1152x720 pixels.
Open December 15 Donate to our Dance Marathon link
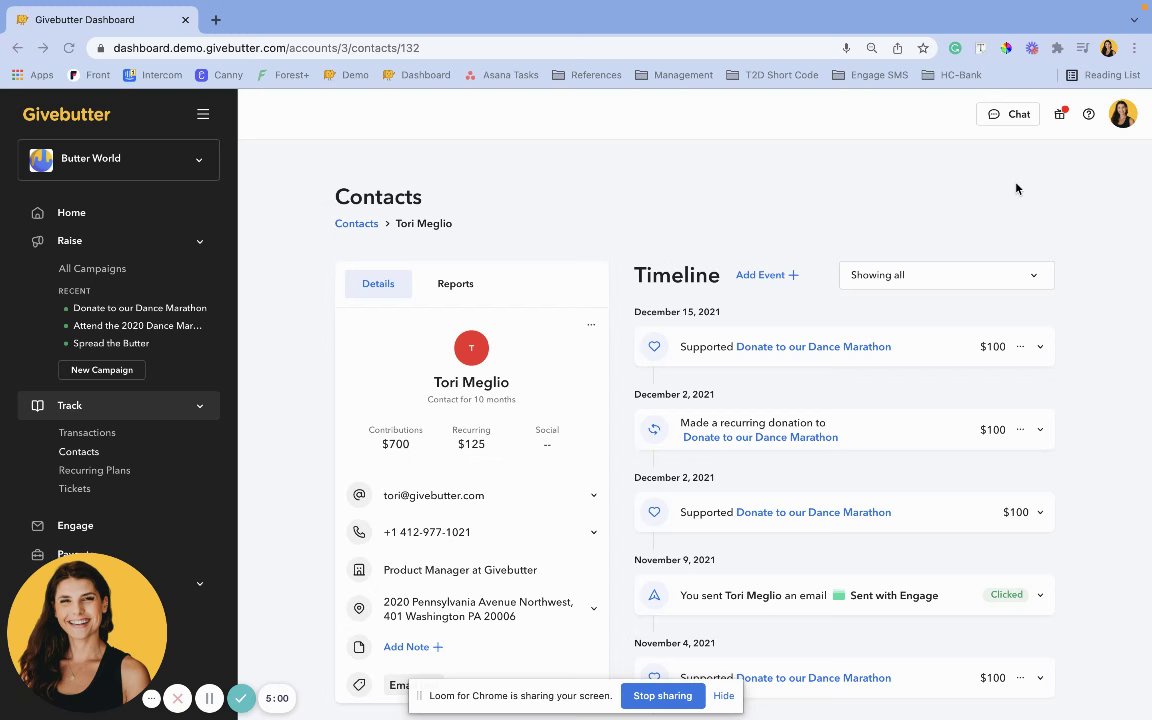pyautogui.click(x=813, y=347)
